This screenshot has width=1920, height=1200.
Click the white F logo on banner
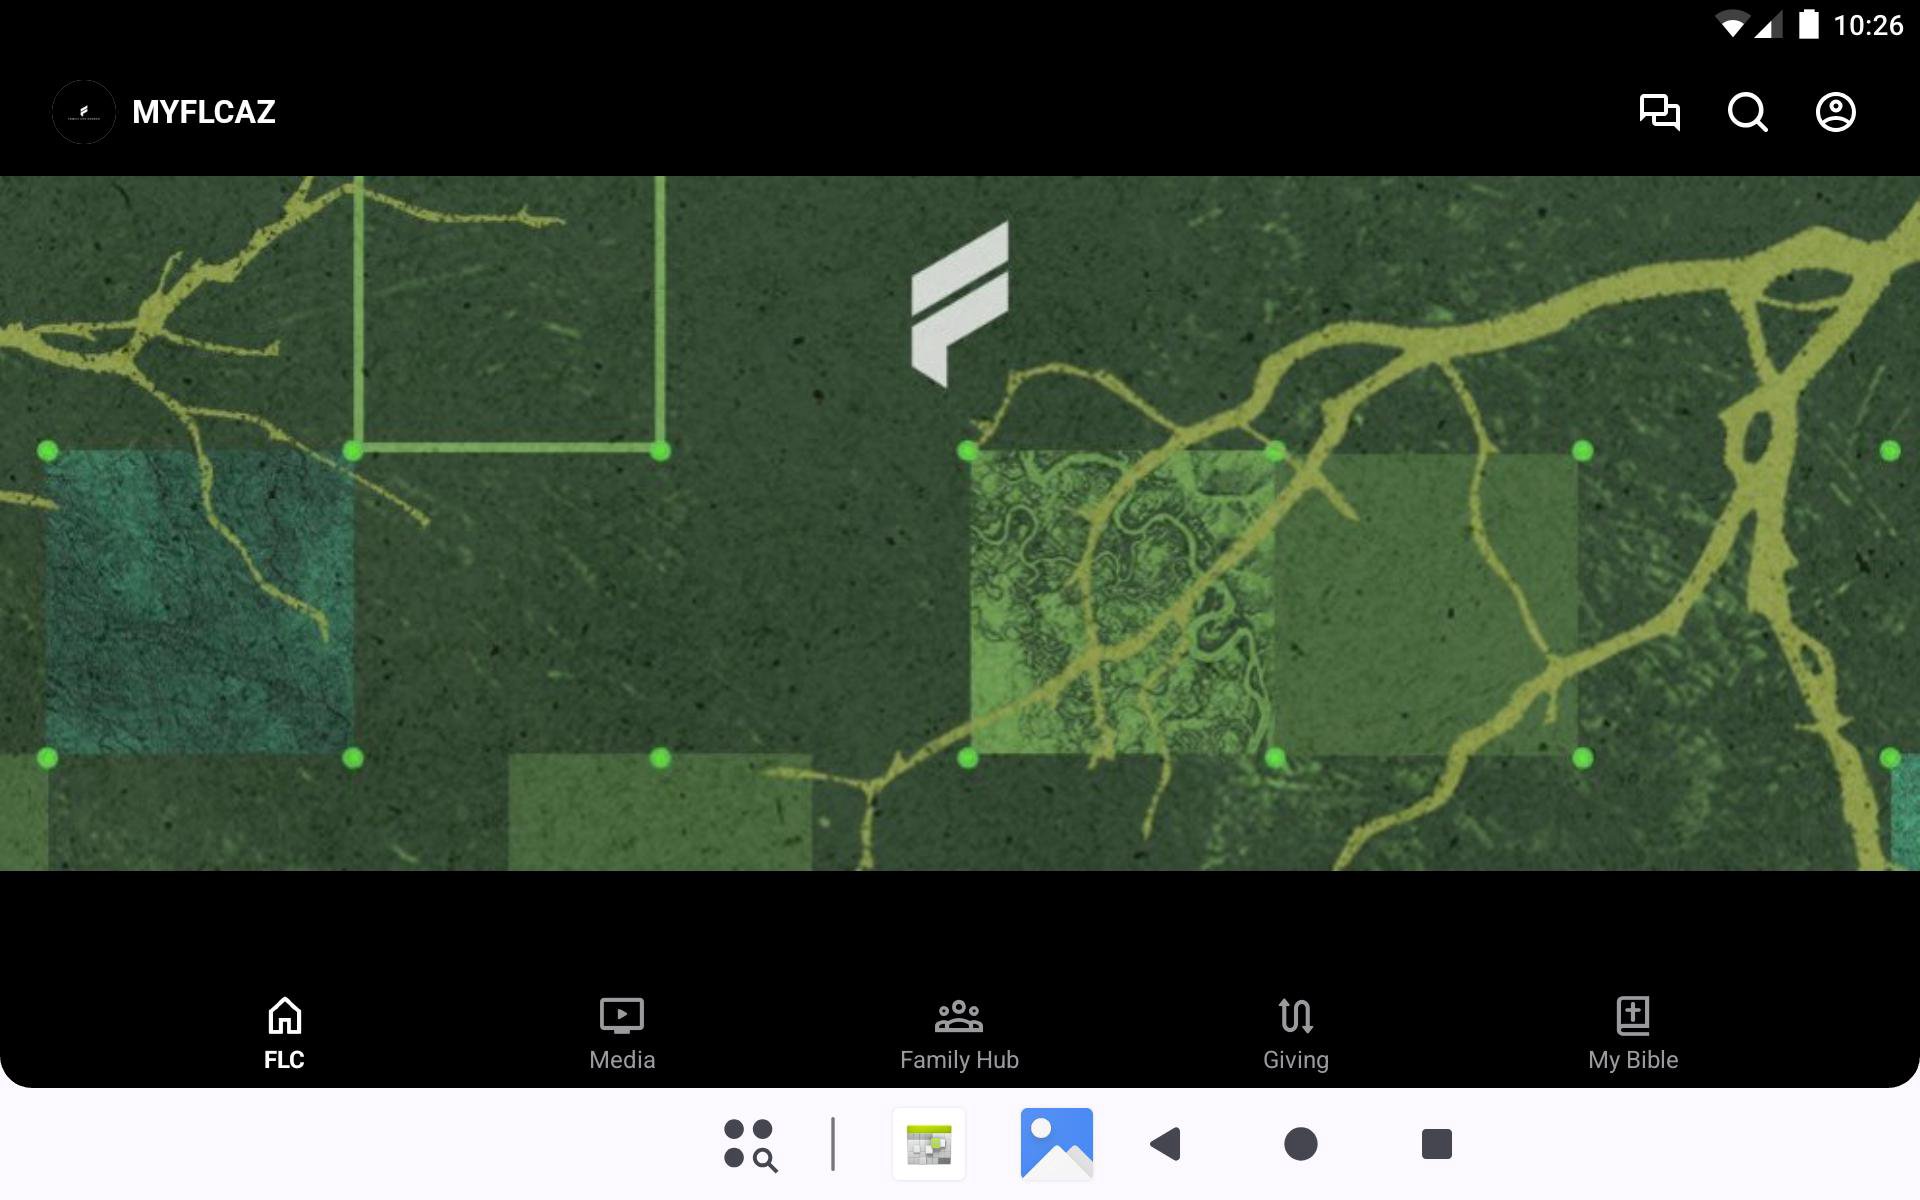(959, 304)
